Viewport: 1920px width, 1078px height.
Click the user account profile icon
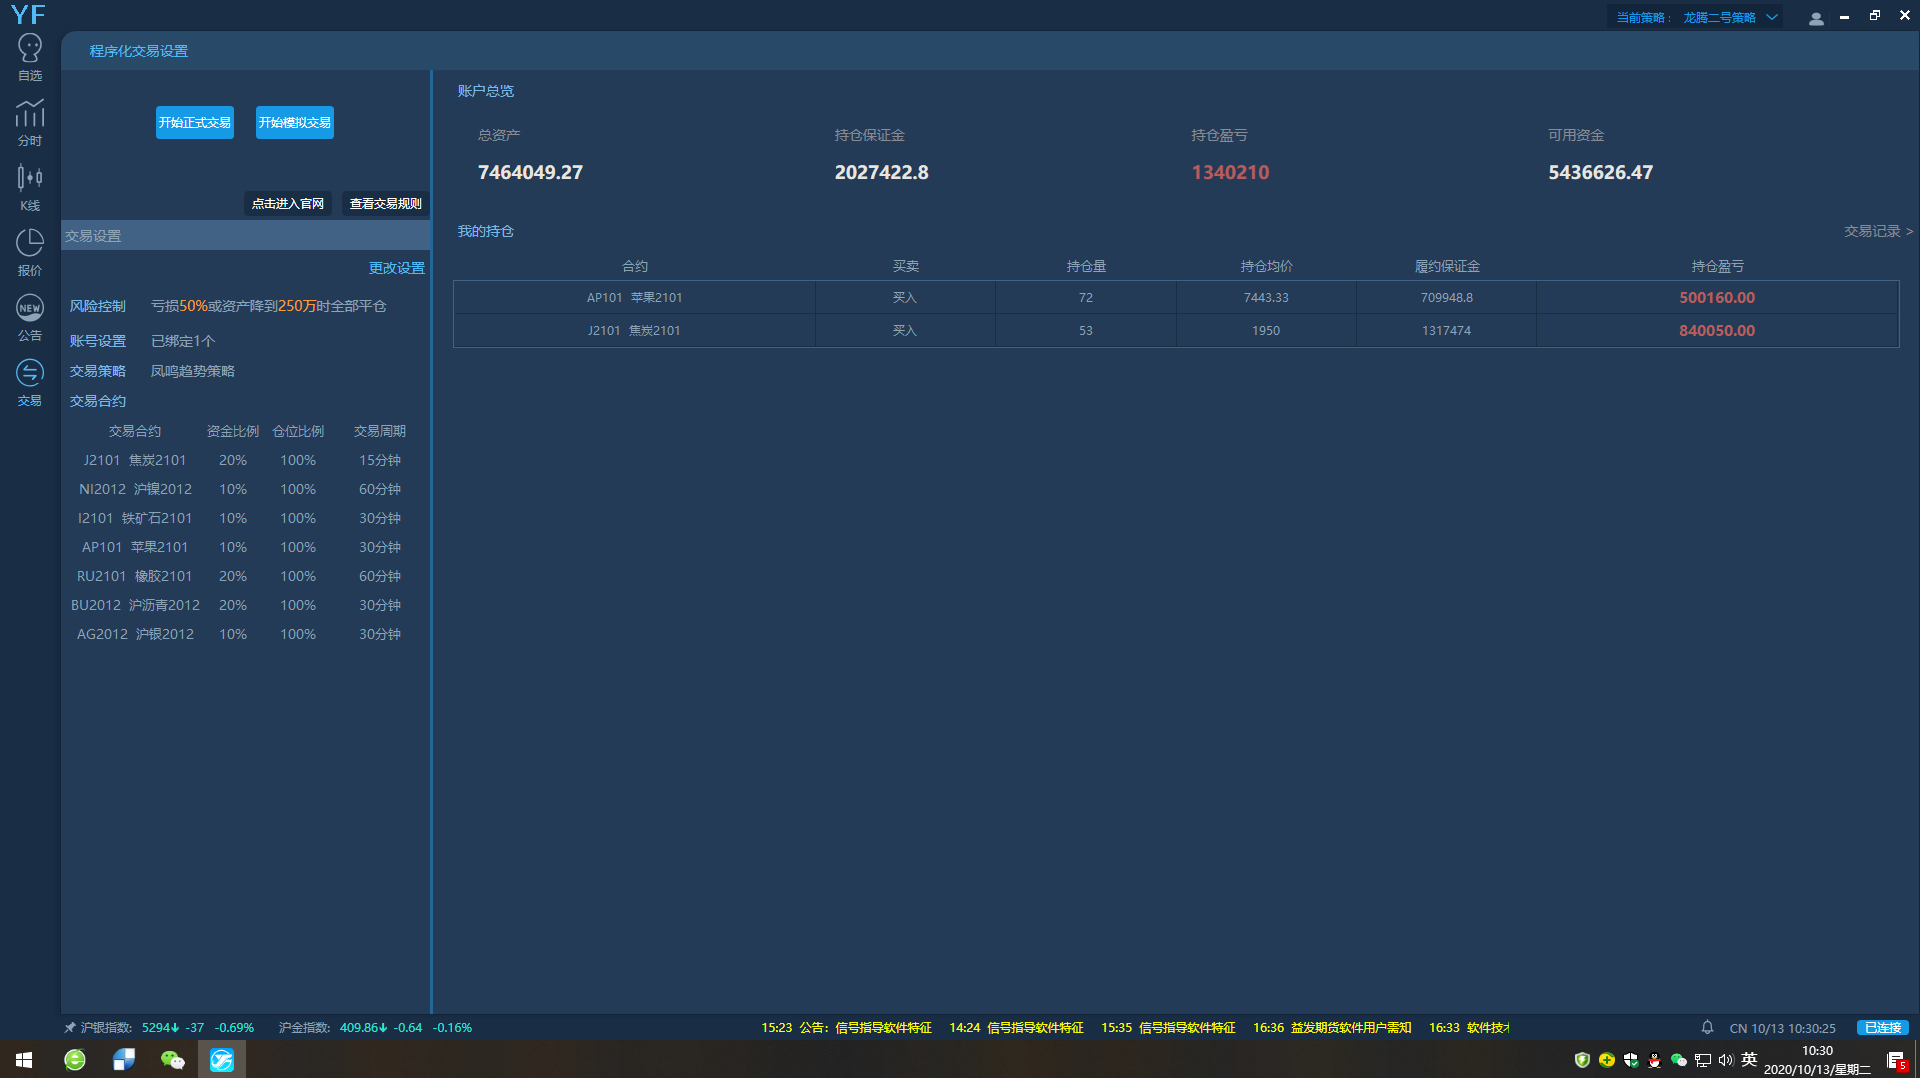pos(1816,18)
